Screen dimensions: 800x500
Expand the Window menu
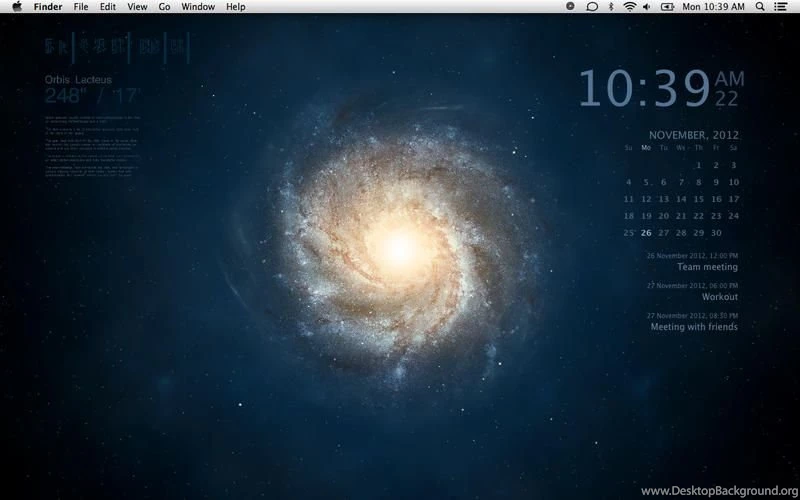[198, 6]
